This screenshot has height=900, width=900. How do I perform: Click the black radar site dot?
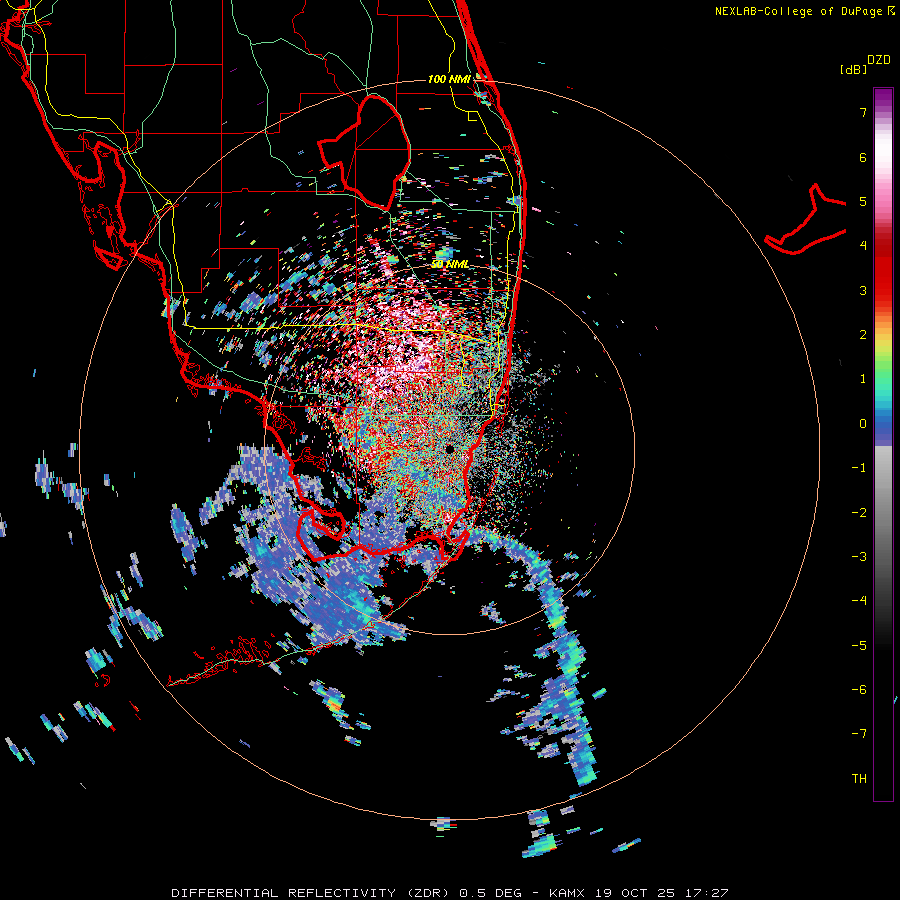pos(449,449)
